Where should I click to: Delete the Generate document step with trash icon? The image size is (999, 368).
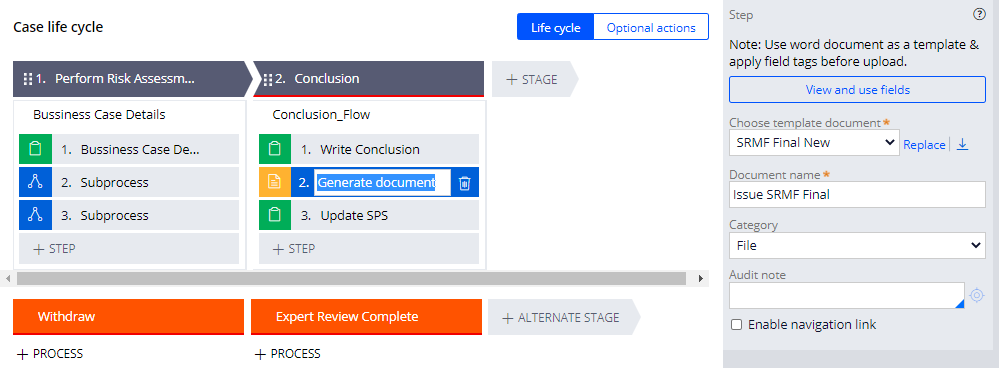pyautogui.click(x=464, y=183)
